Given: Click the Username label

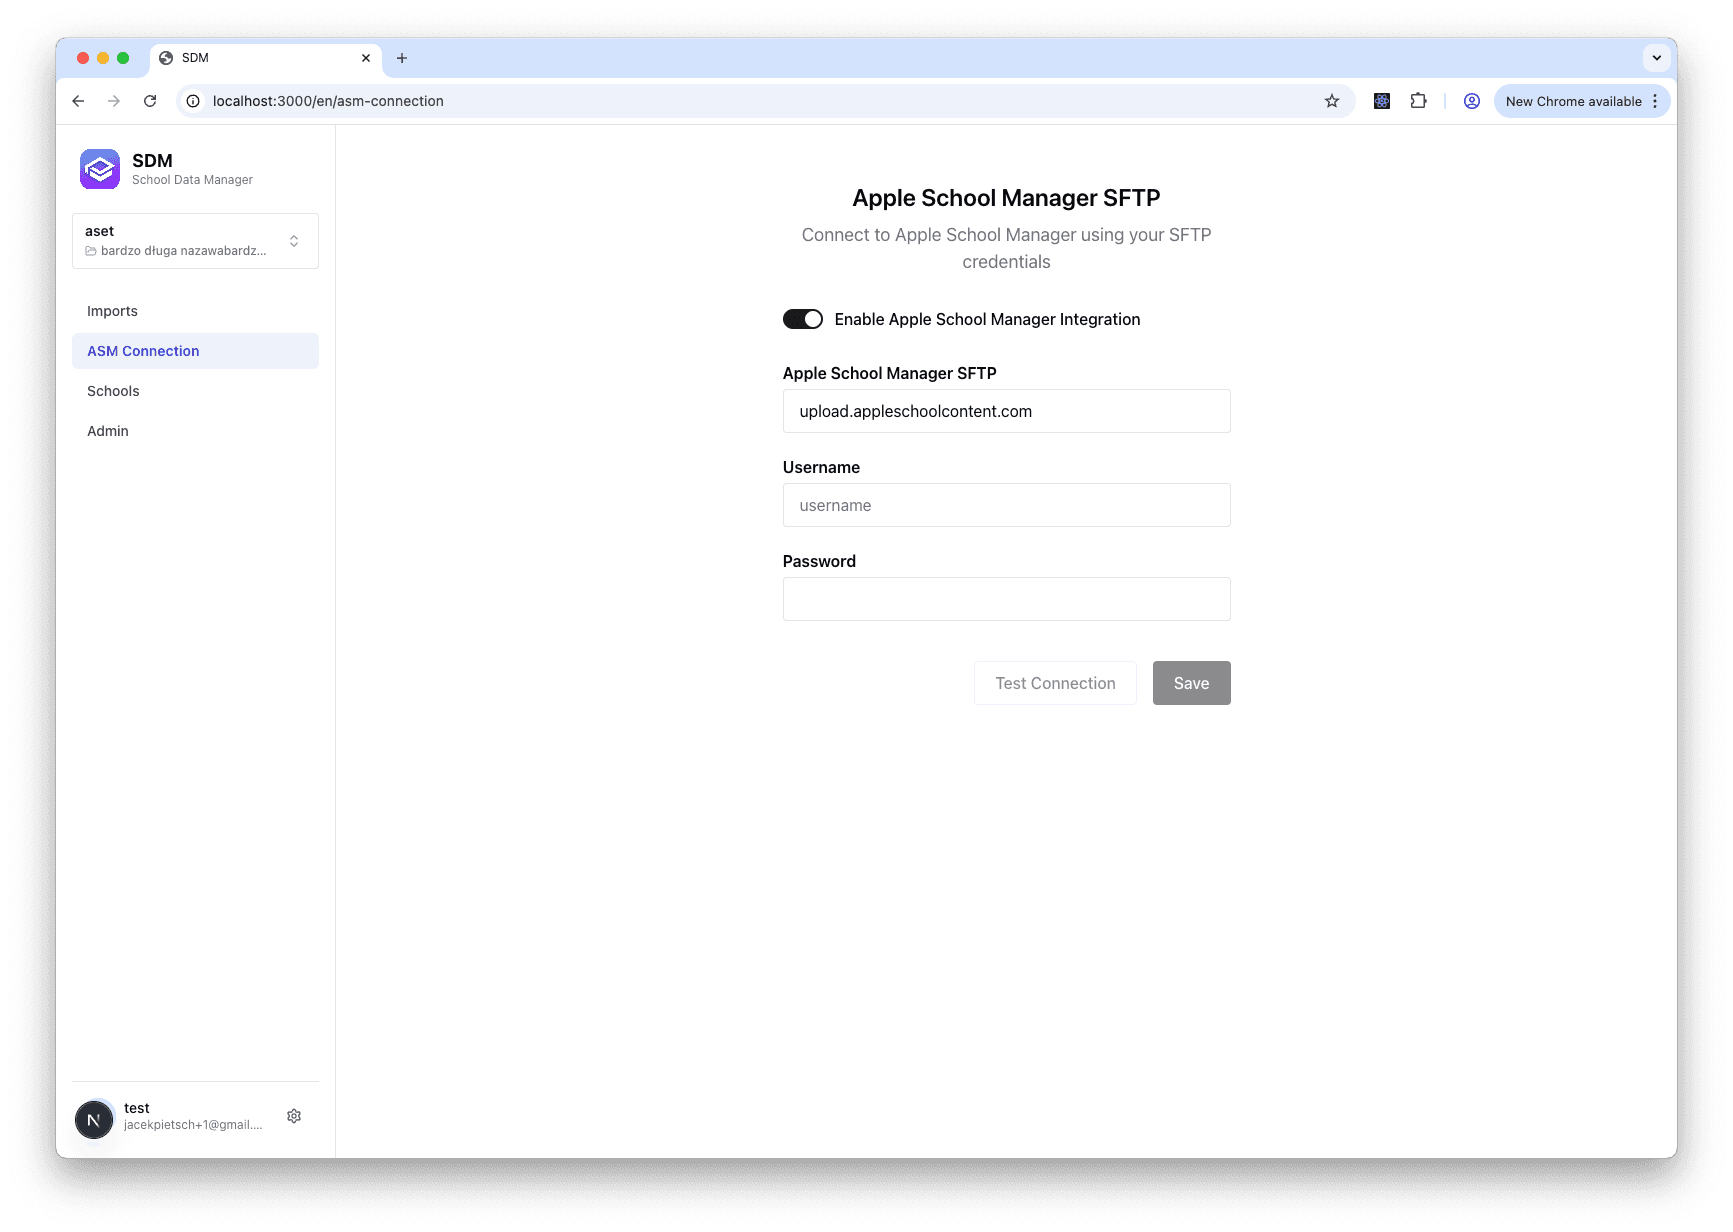Looking at the screenshot, I should pyautogui.click(x=821, y=467).
